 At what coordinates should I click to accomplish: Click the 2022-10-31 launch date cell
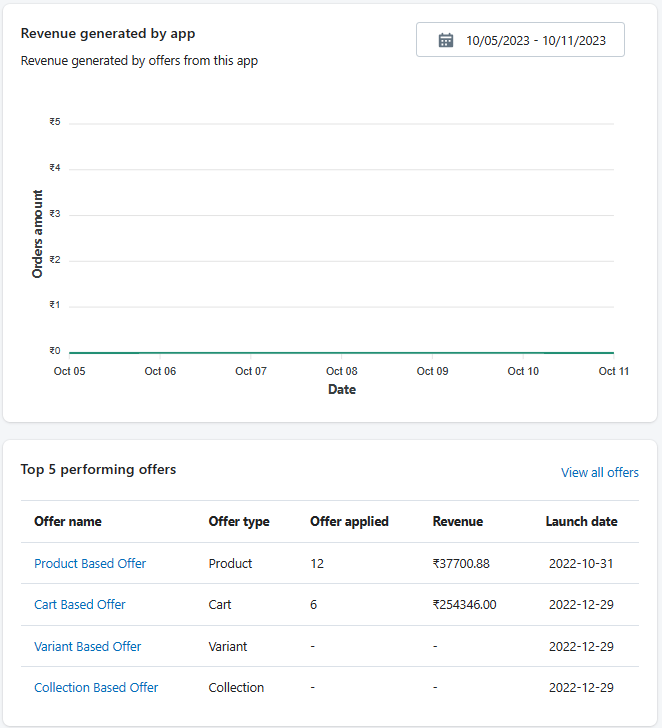coord(581,564)
